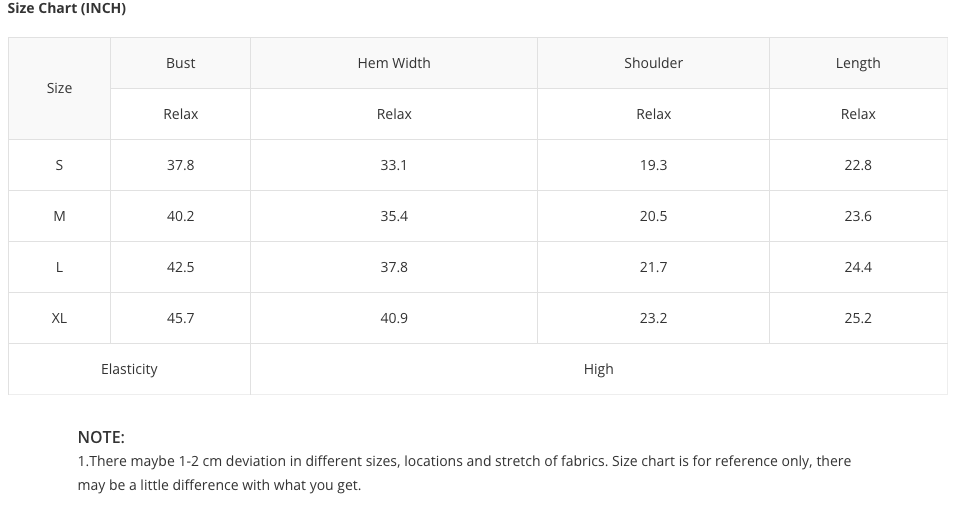Click the Length column header
Viewport: 966px width, 509px height.
(858, 63)
